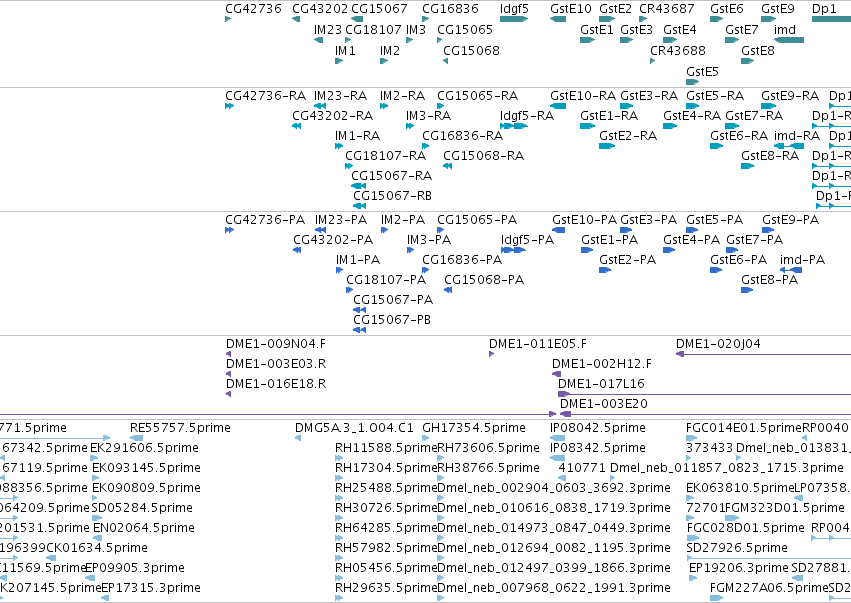Select the EP17315.3prime EST label
The height and width of the screenshot is (603, 851).
coord(151,588)
